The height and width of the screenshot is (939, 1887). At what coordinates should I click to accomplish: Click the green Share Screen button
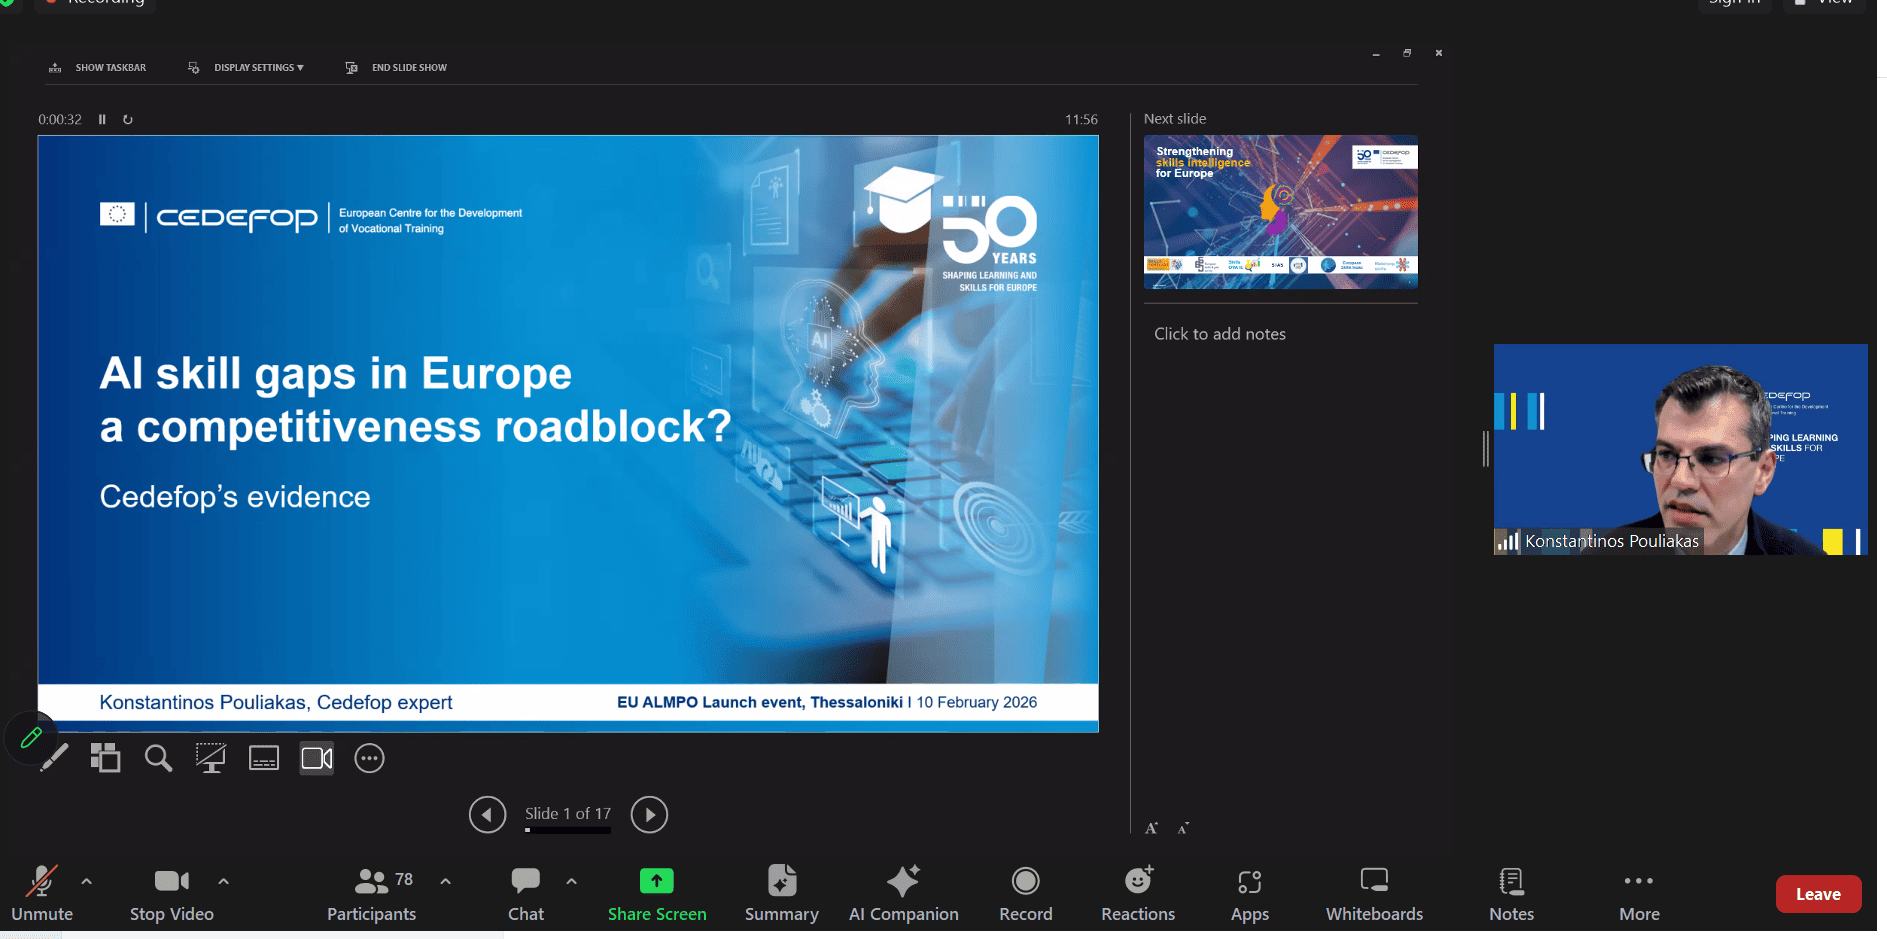[657, 893]
